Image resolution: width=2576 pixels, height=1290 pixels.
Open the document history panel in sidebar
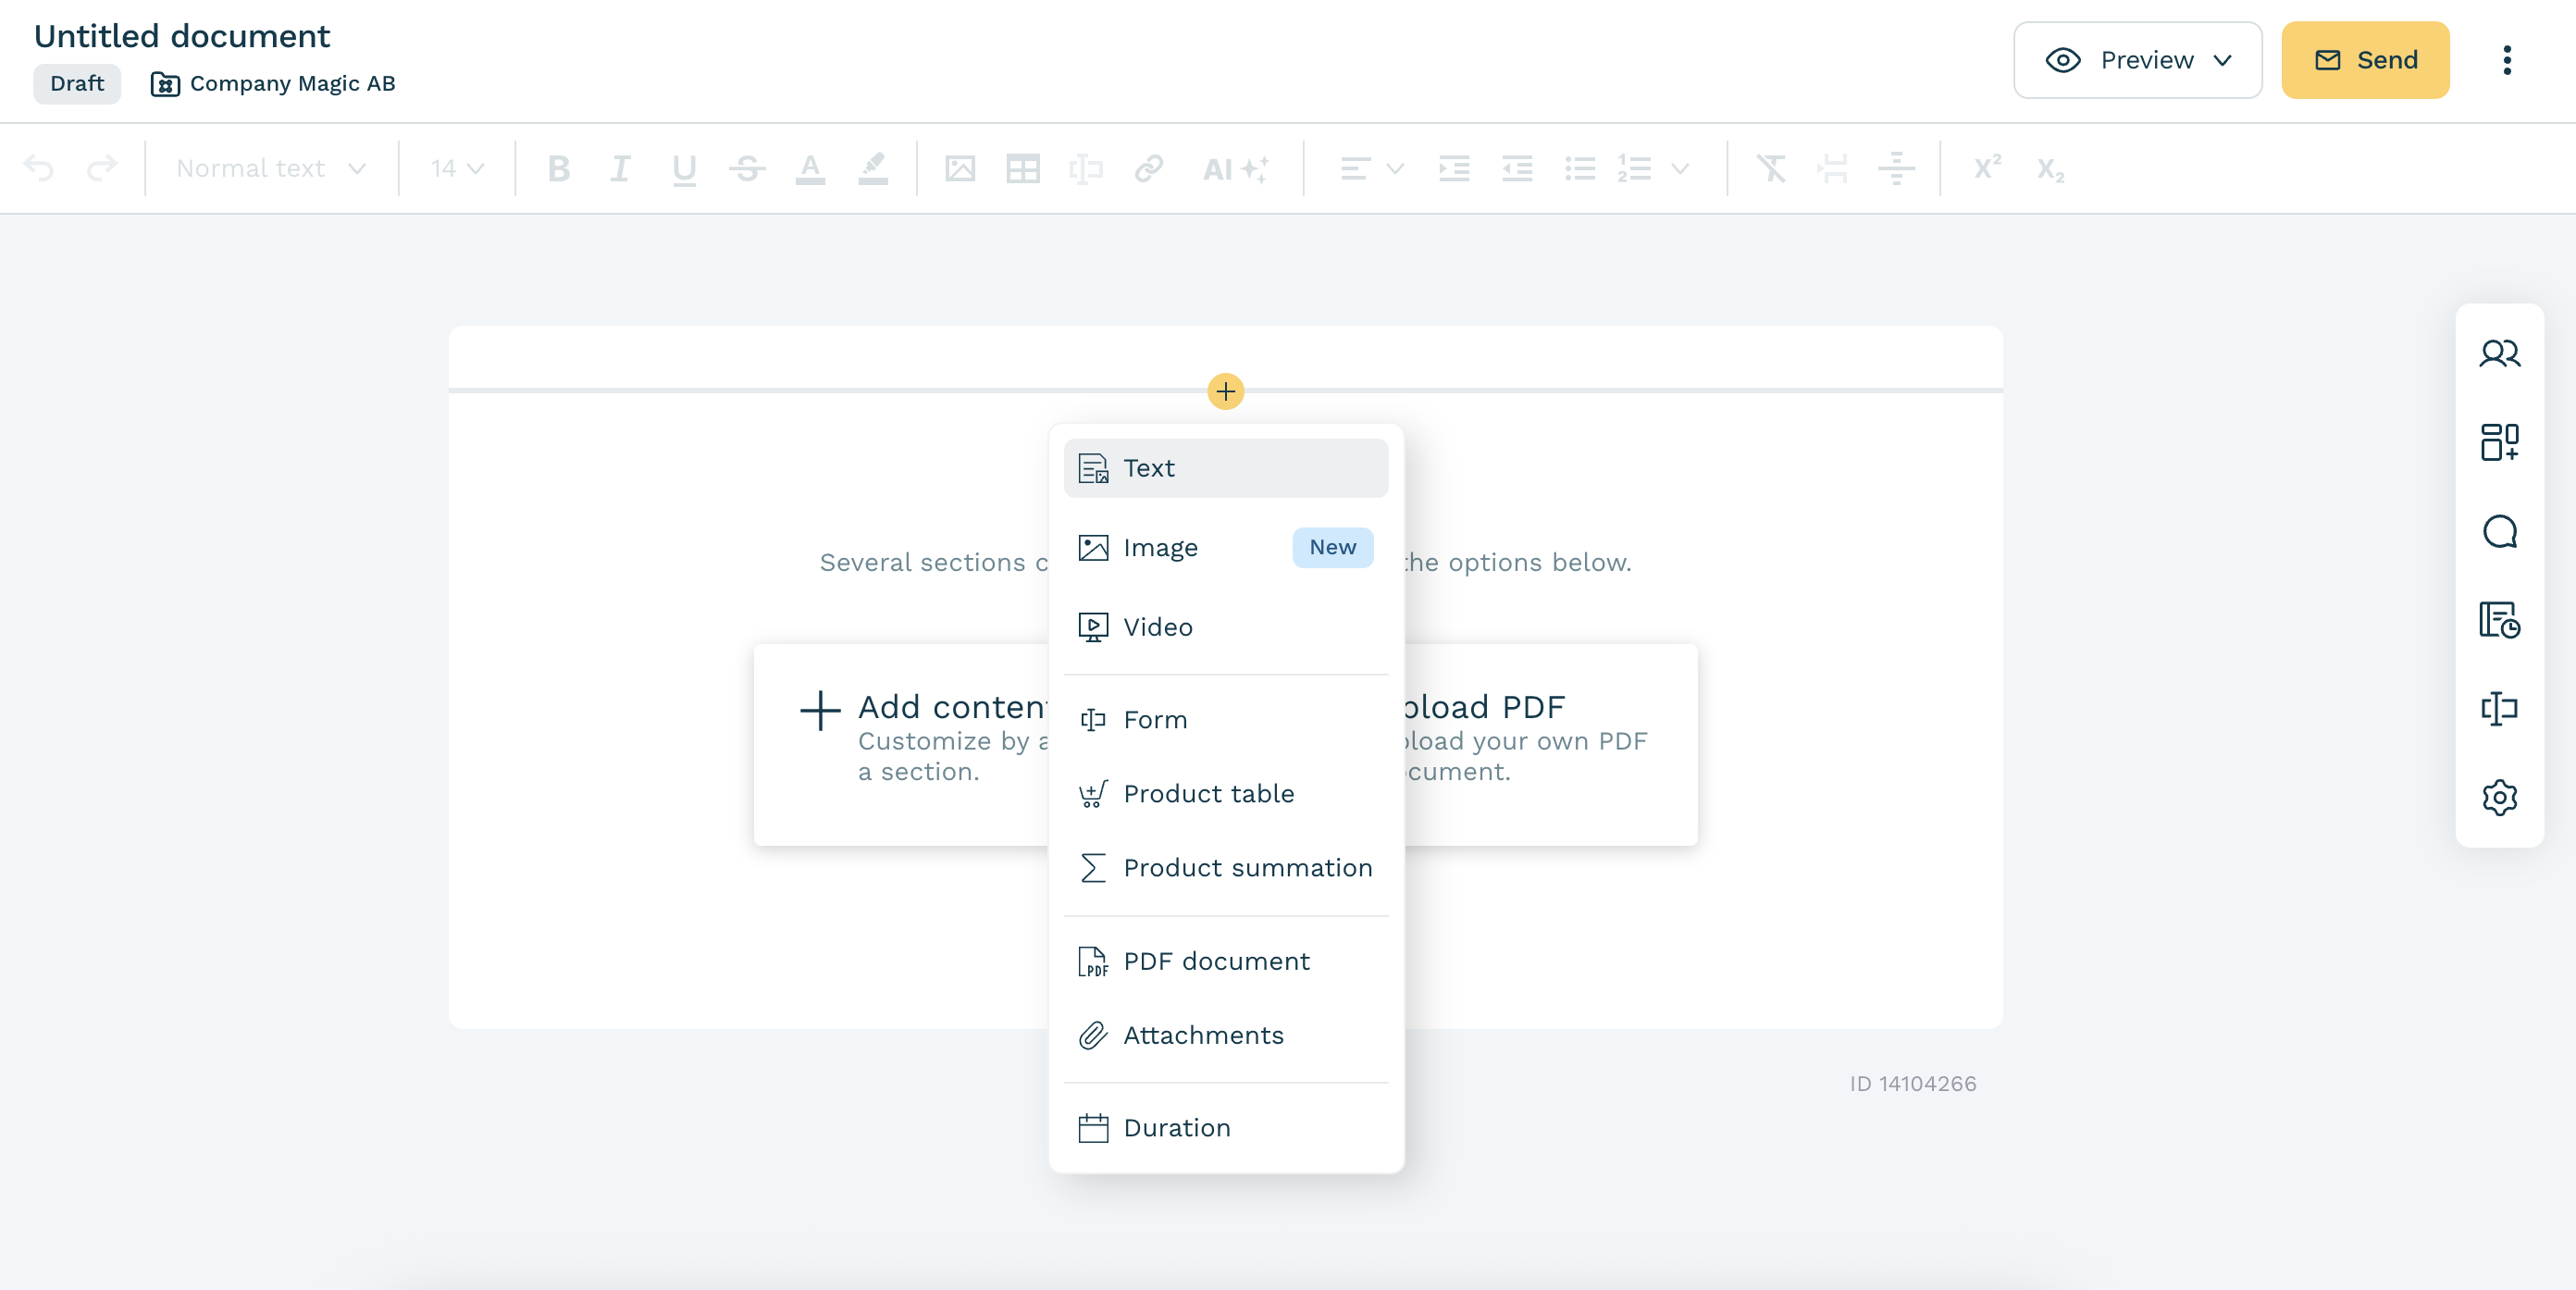pos(2499,620)
